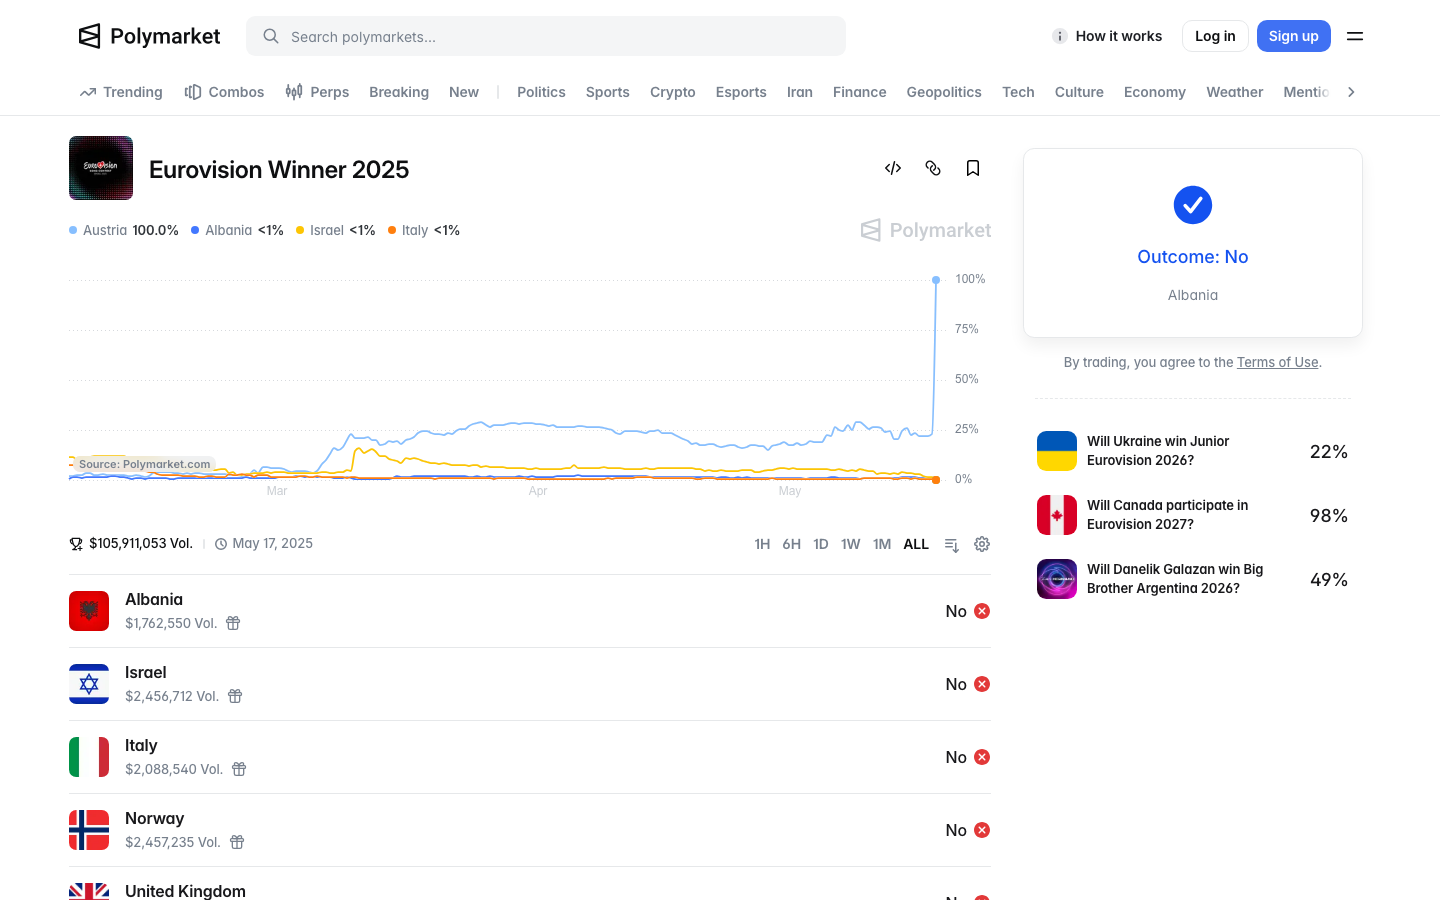Viewport: 1440px width, 900px height.
Task: Click the gift icon in Norway row
Action: (x=237, y=842)
